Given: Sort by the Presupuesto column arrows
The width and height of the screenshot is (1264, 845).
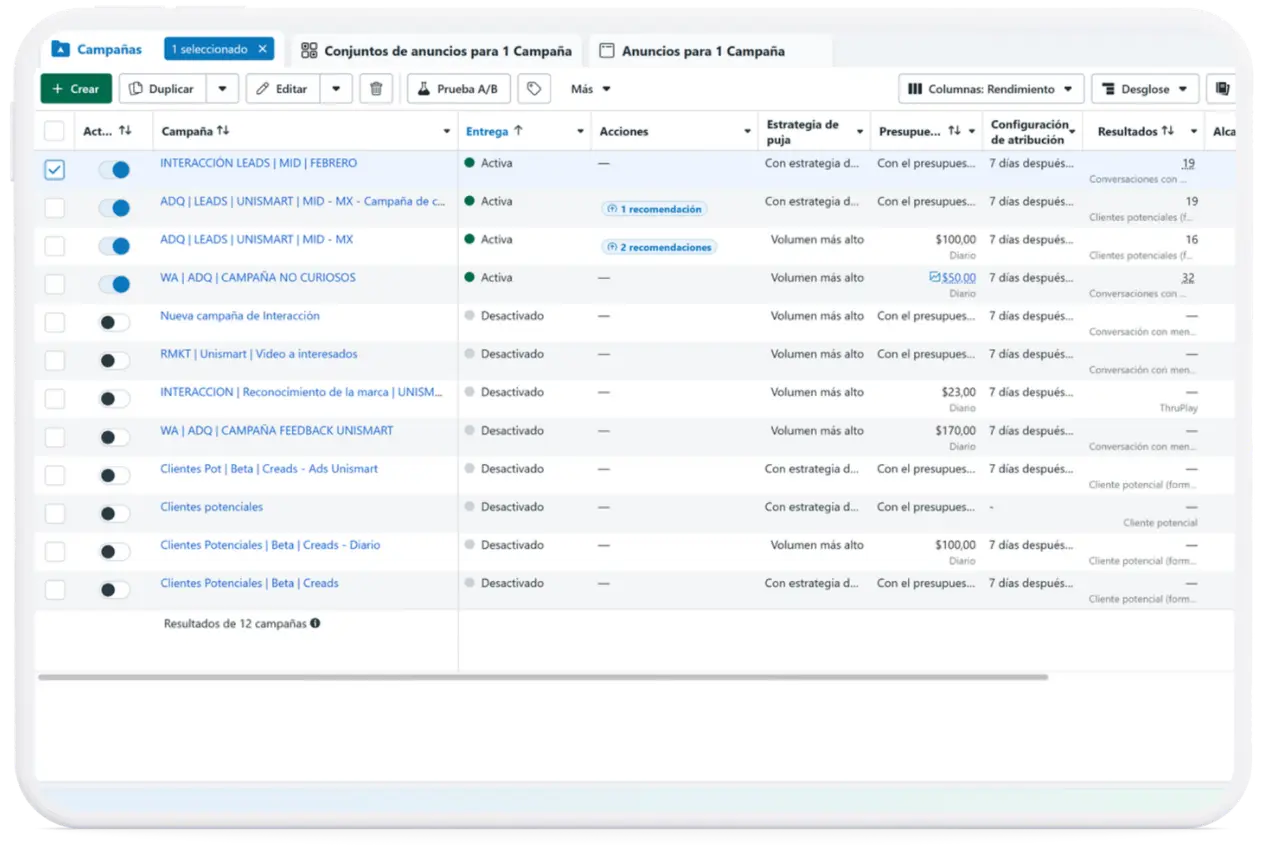Looking at the screenshot, I should click(x=954, y=131).
